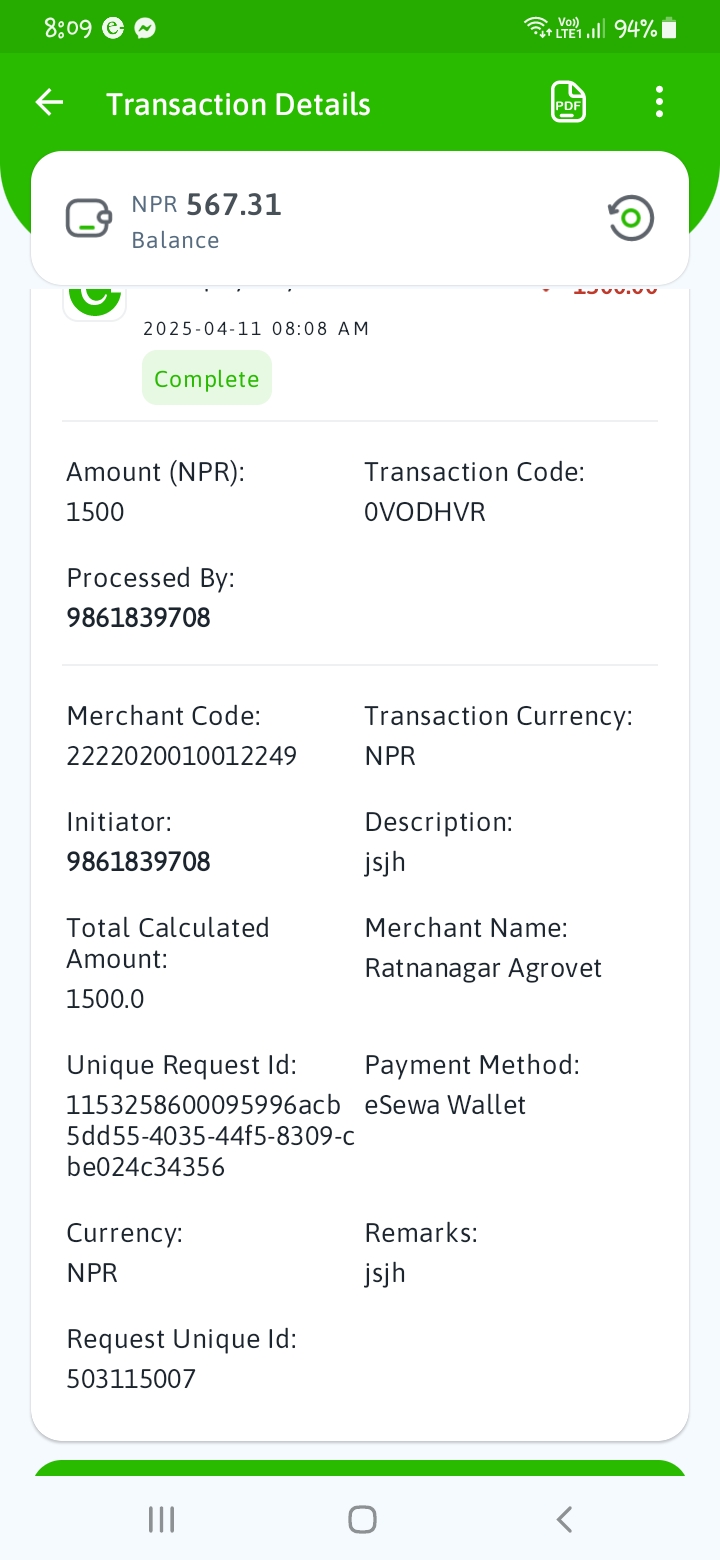Image resolution: width=720 pixels, height=1560 pixels.
Task: Tap the Complete status badge
Action: click(207, 378)
